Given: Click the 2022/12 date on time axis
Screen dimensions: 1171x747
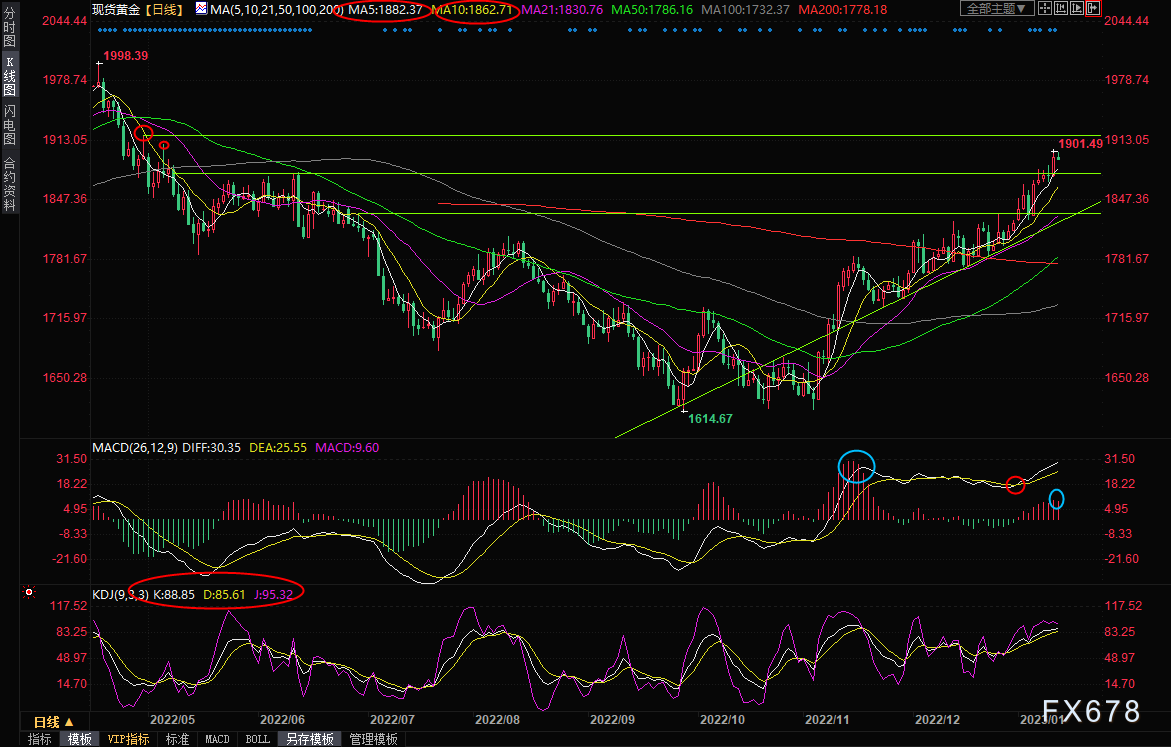Looking at the screenshot, I should (x=938, y=719).
